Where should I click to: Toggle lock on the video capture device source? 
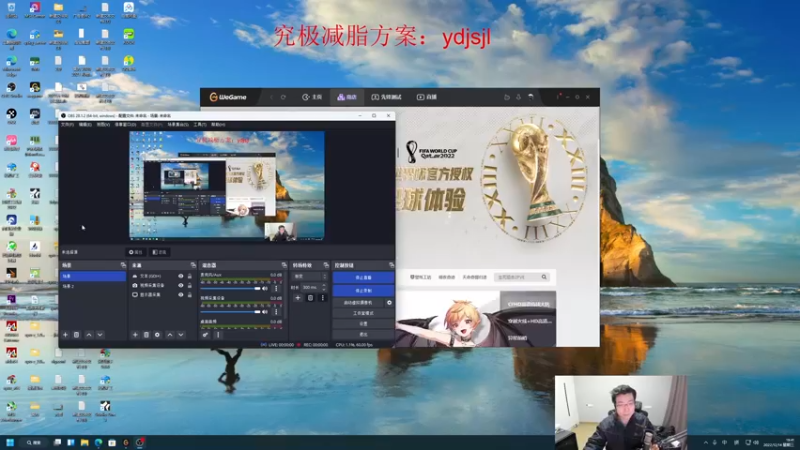point(189,285)
